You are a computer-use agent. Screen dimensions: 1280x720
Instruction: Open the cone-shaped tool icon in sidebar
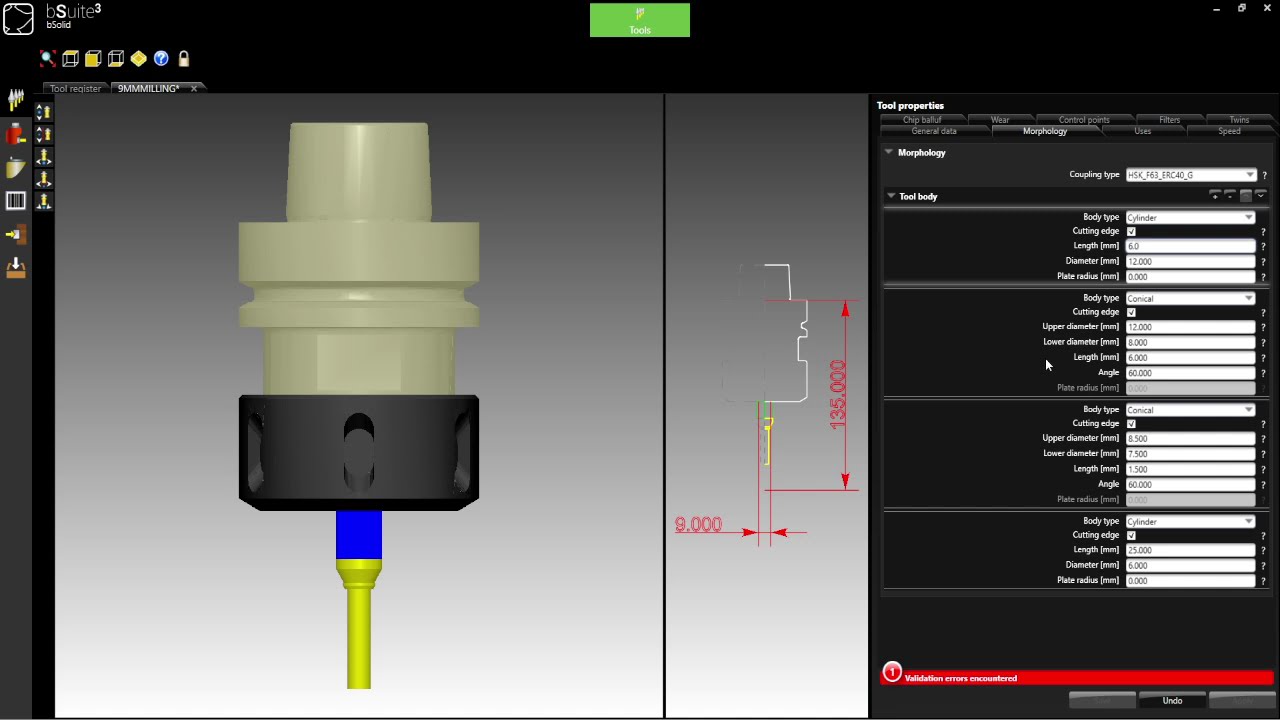[16, 167]
